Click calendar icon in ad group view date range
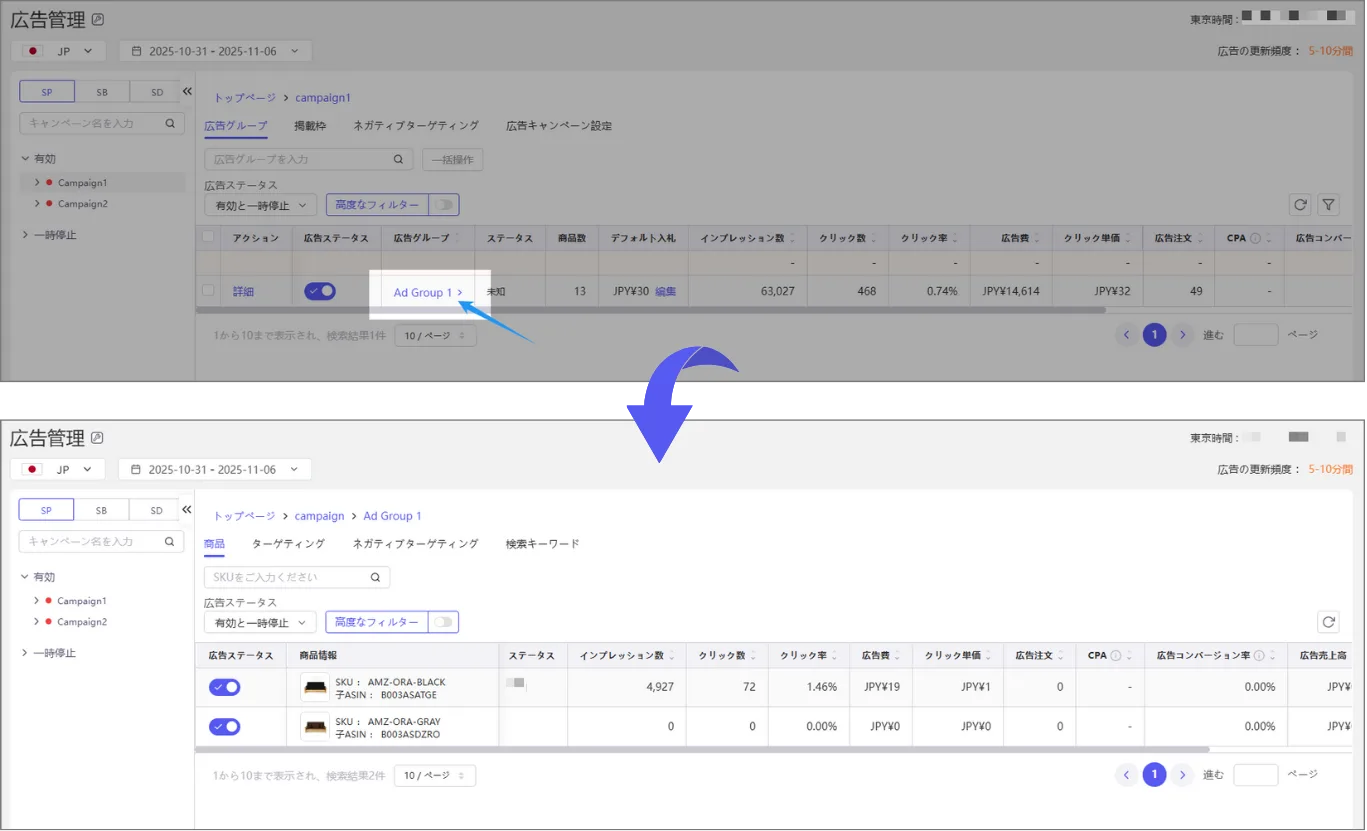Viewport: 1367px width, 831px height. [136, 51]
